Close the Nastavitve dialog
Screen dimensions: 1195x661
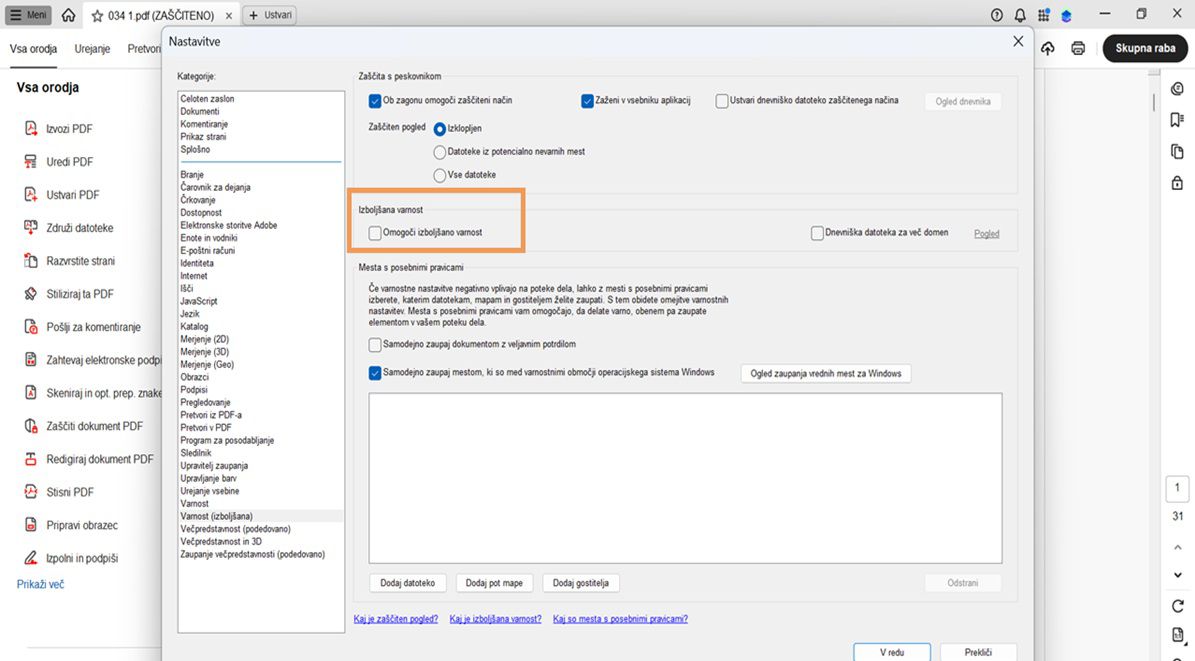1018,41
